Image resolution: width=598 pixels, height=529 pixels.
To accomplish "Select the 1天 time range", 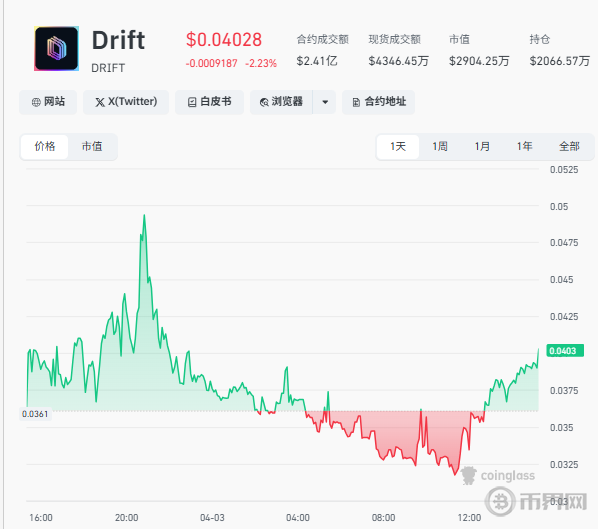I will point(398,146).
